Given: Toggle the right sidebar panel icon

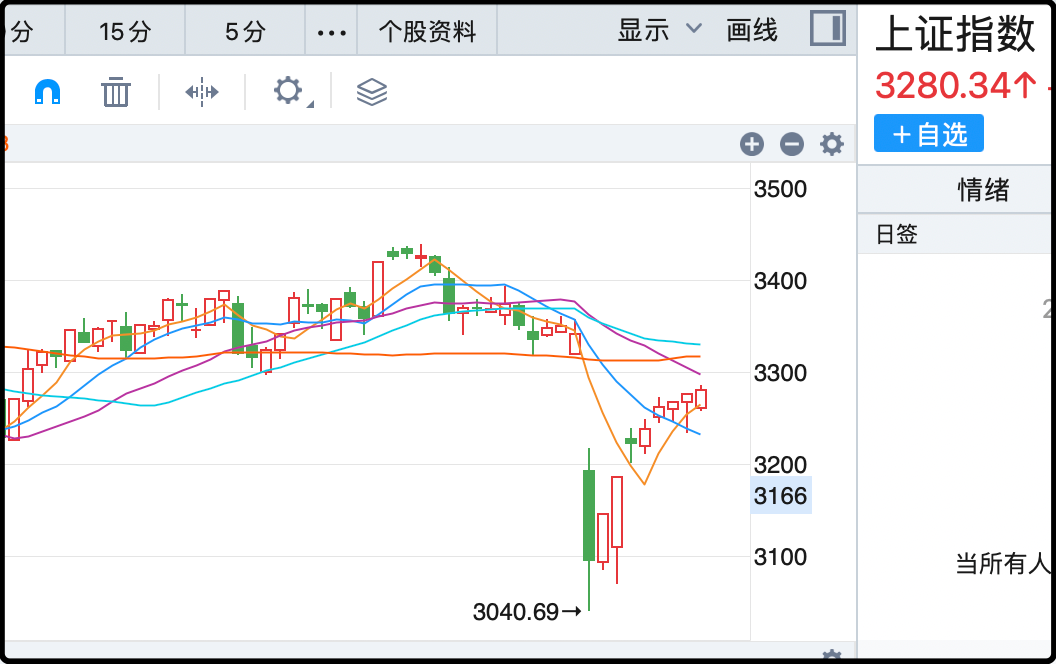Looking at the screenshot, I should tap(827, 28).
